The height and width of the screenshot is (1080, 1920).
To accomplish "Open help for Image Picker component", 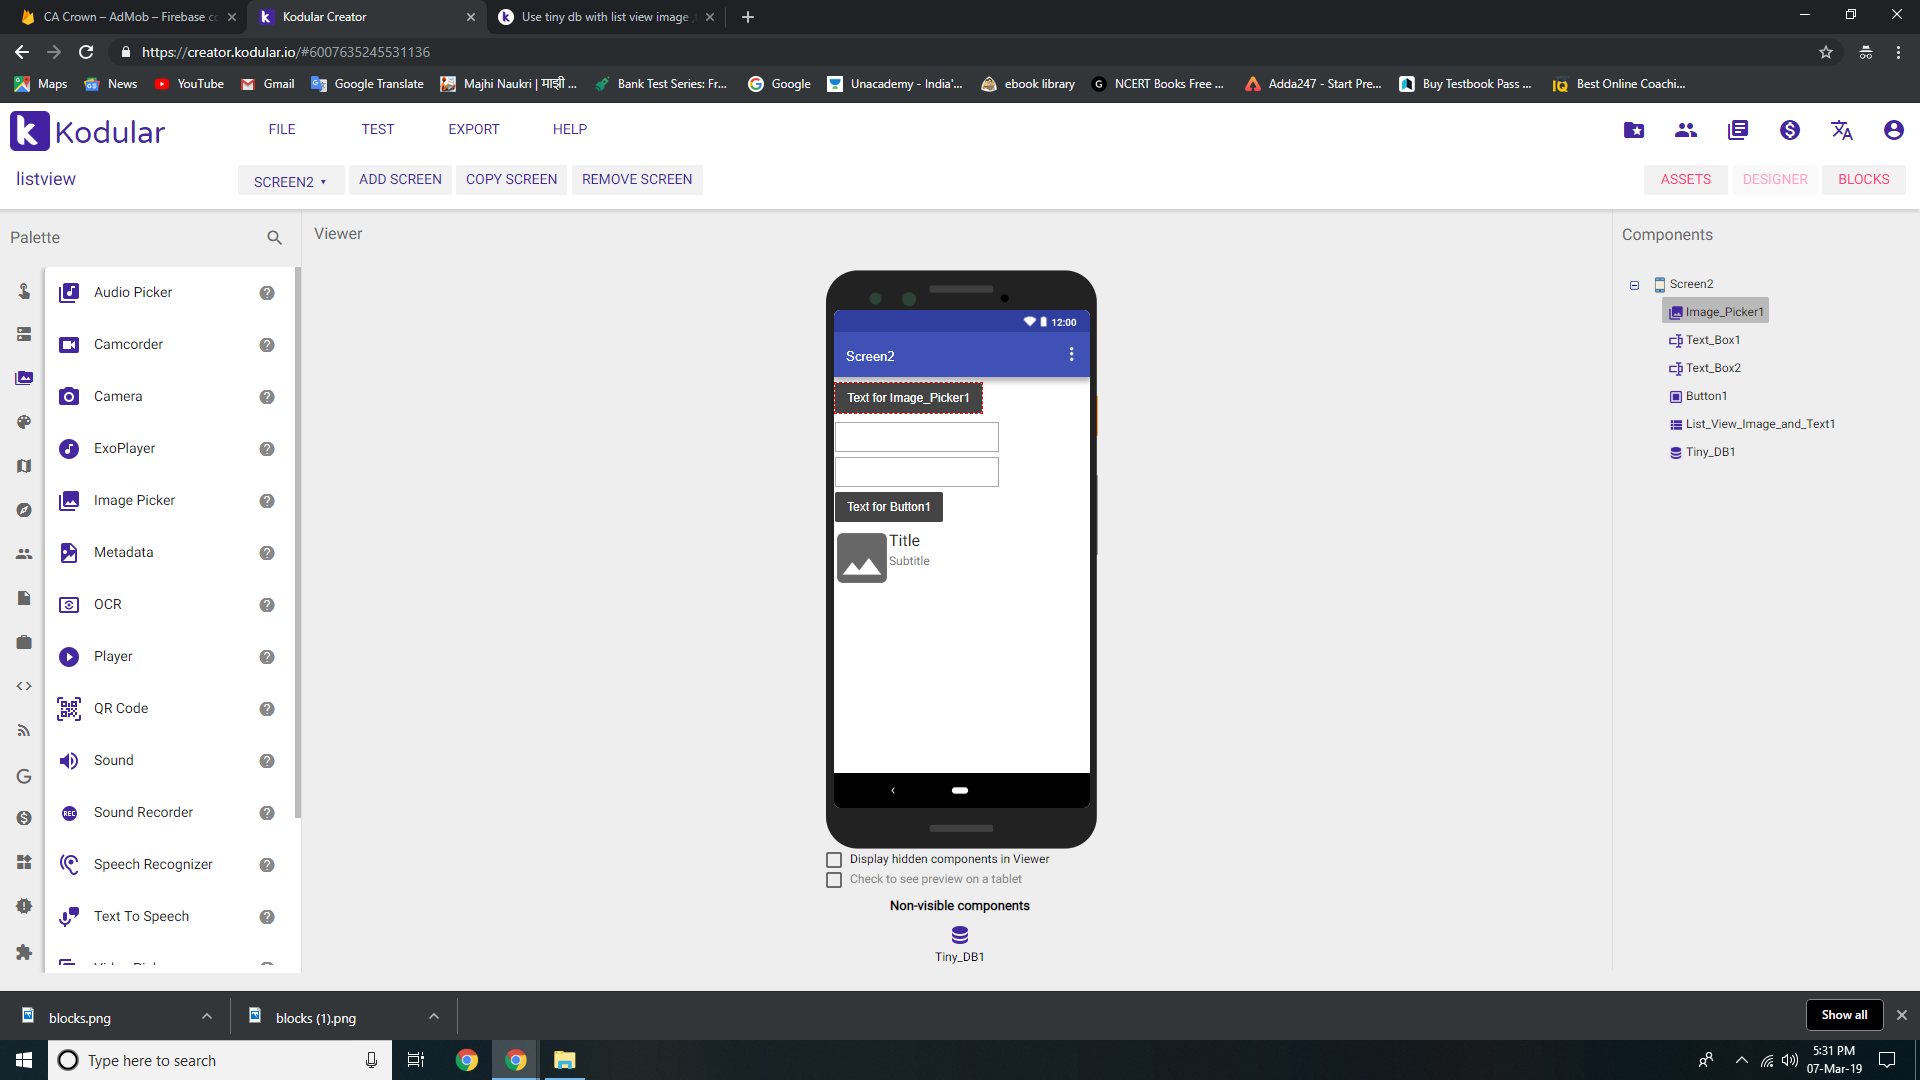I will (267, 501).
